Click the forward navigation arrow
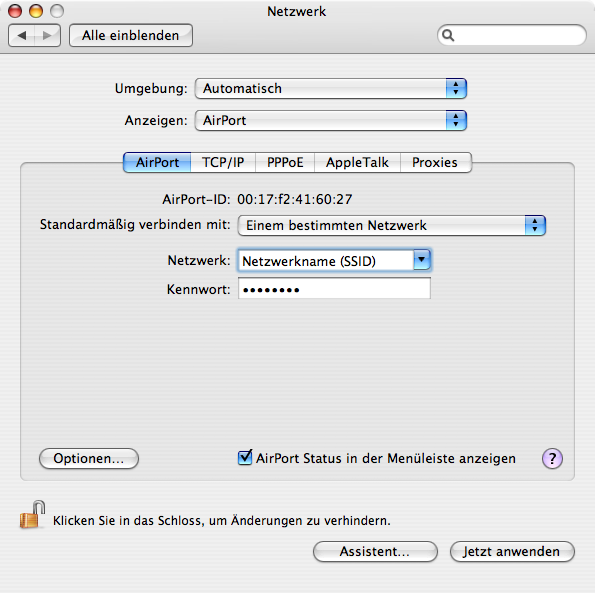 [x=47, y=36]
